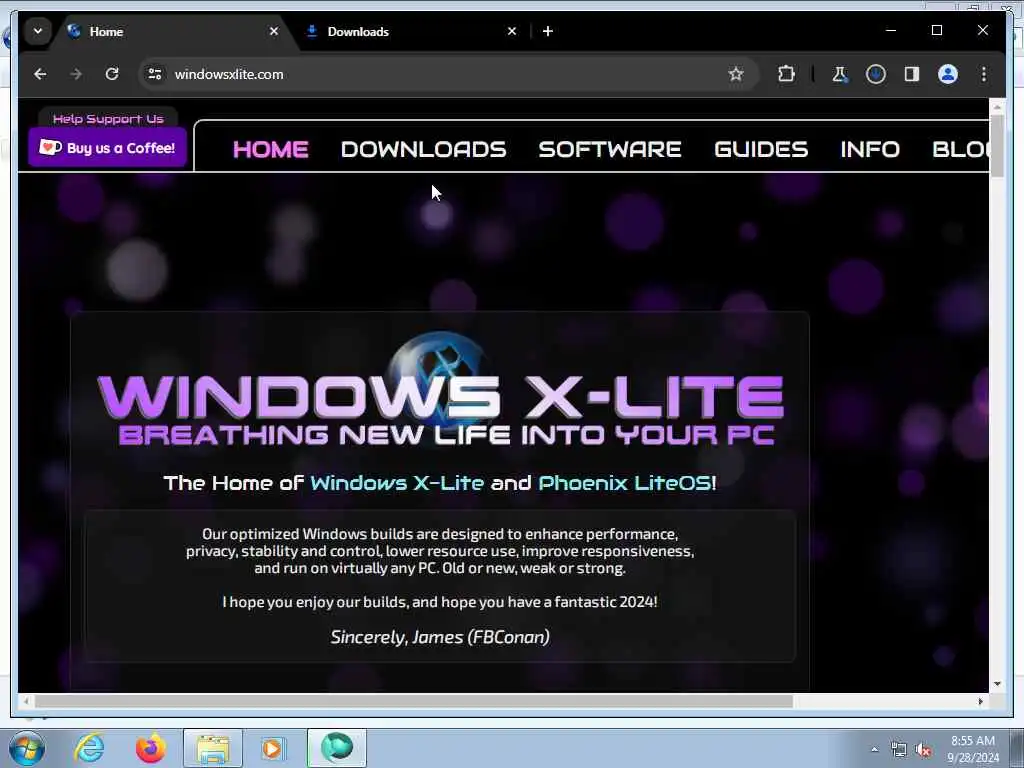Bookmark this page with the star icon
The image size is (1024, 768).
[x=736, y=74]
